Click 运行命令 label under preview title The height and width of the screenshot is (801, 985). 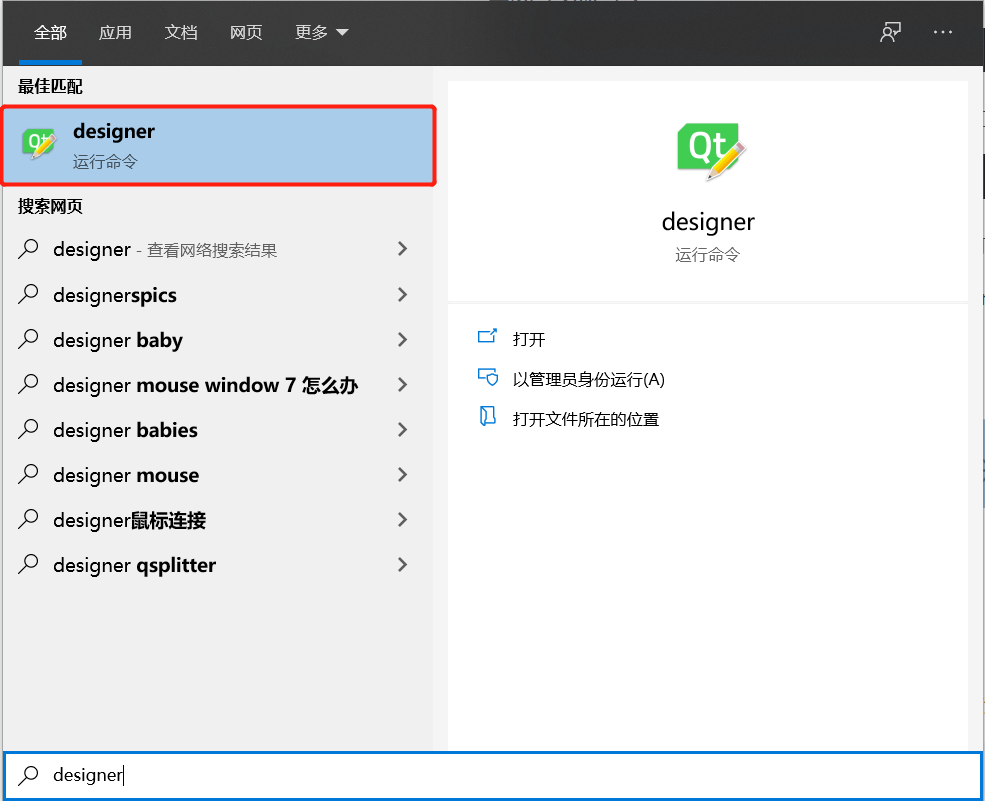[x=708, y=254]
